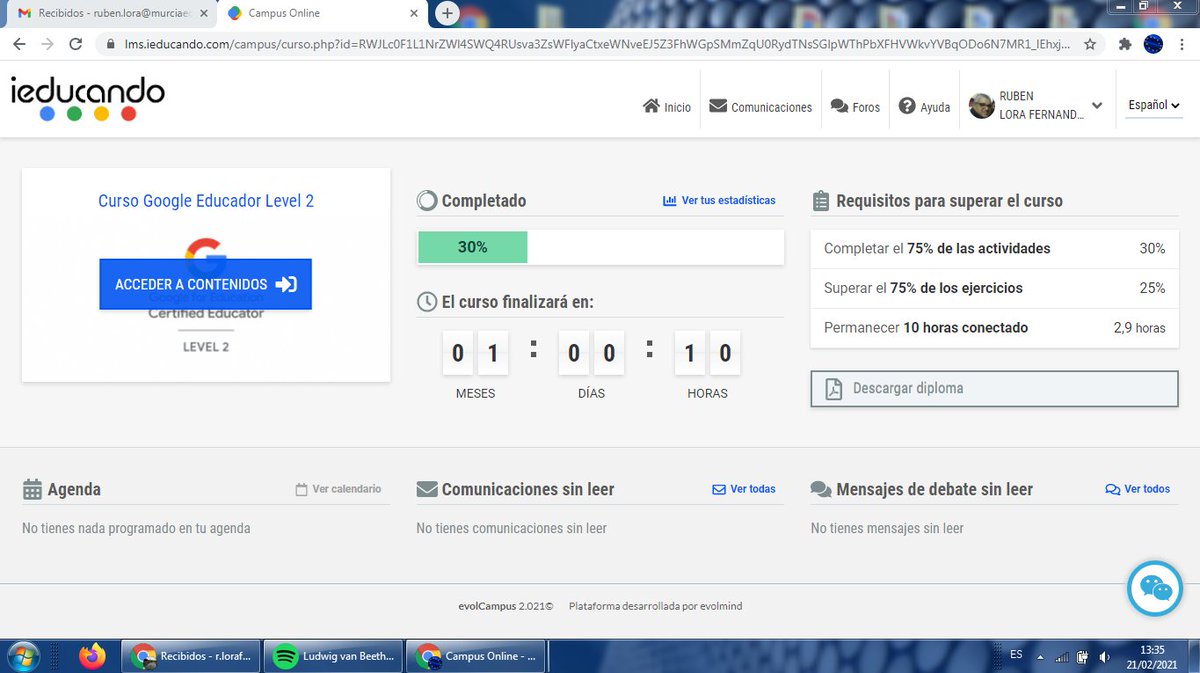This screenshot has height=673, width=1200.
Task: Open Ver calendario link in Agenda
Action: (x=338, y=489)
